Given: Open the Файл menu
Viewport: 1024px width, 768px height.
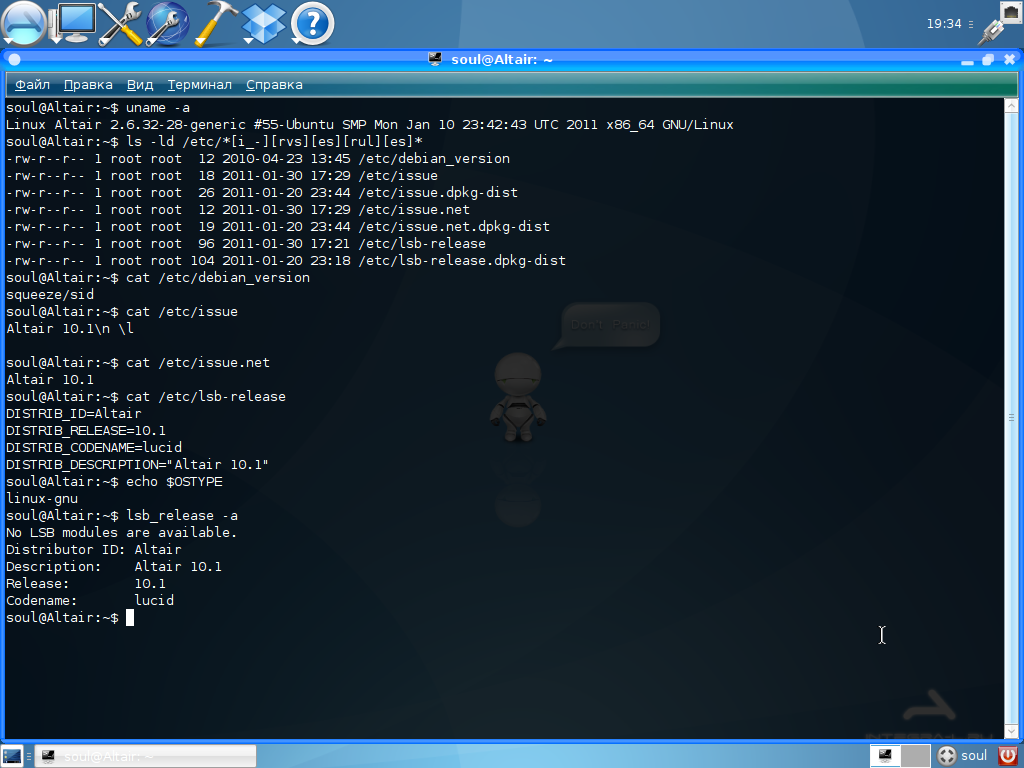Looking at the screenshot, I should pos(32,85).
